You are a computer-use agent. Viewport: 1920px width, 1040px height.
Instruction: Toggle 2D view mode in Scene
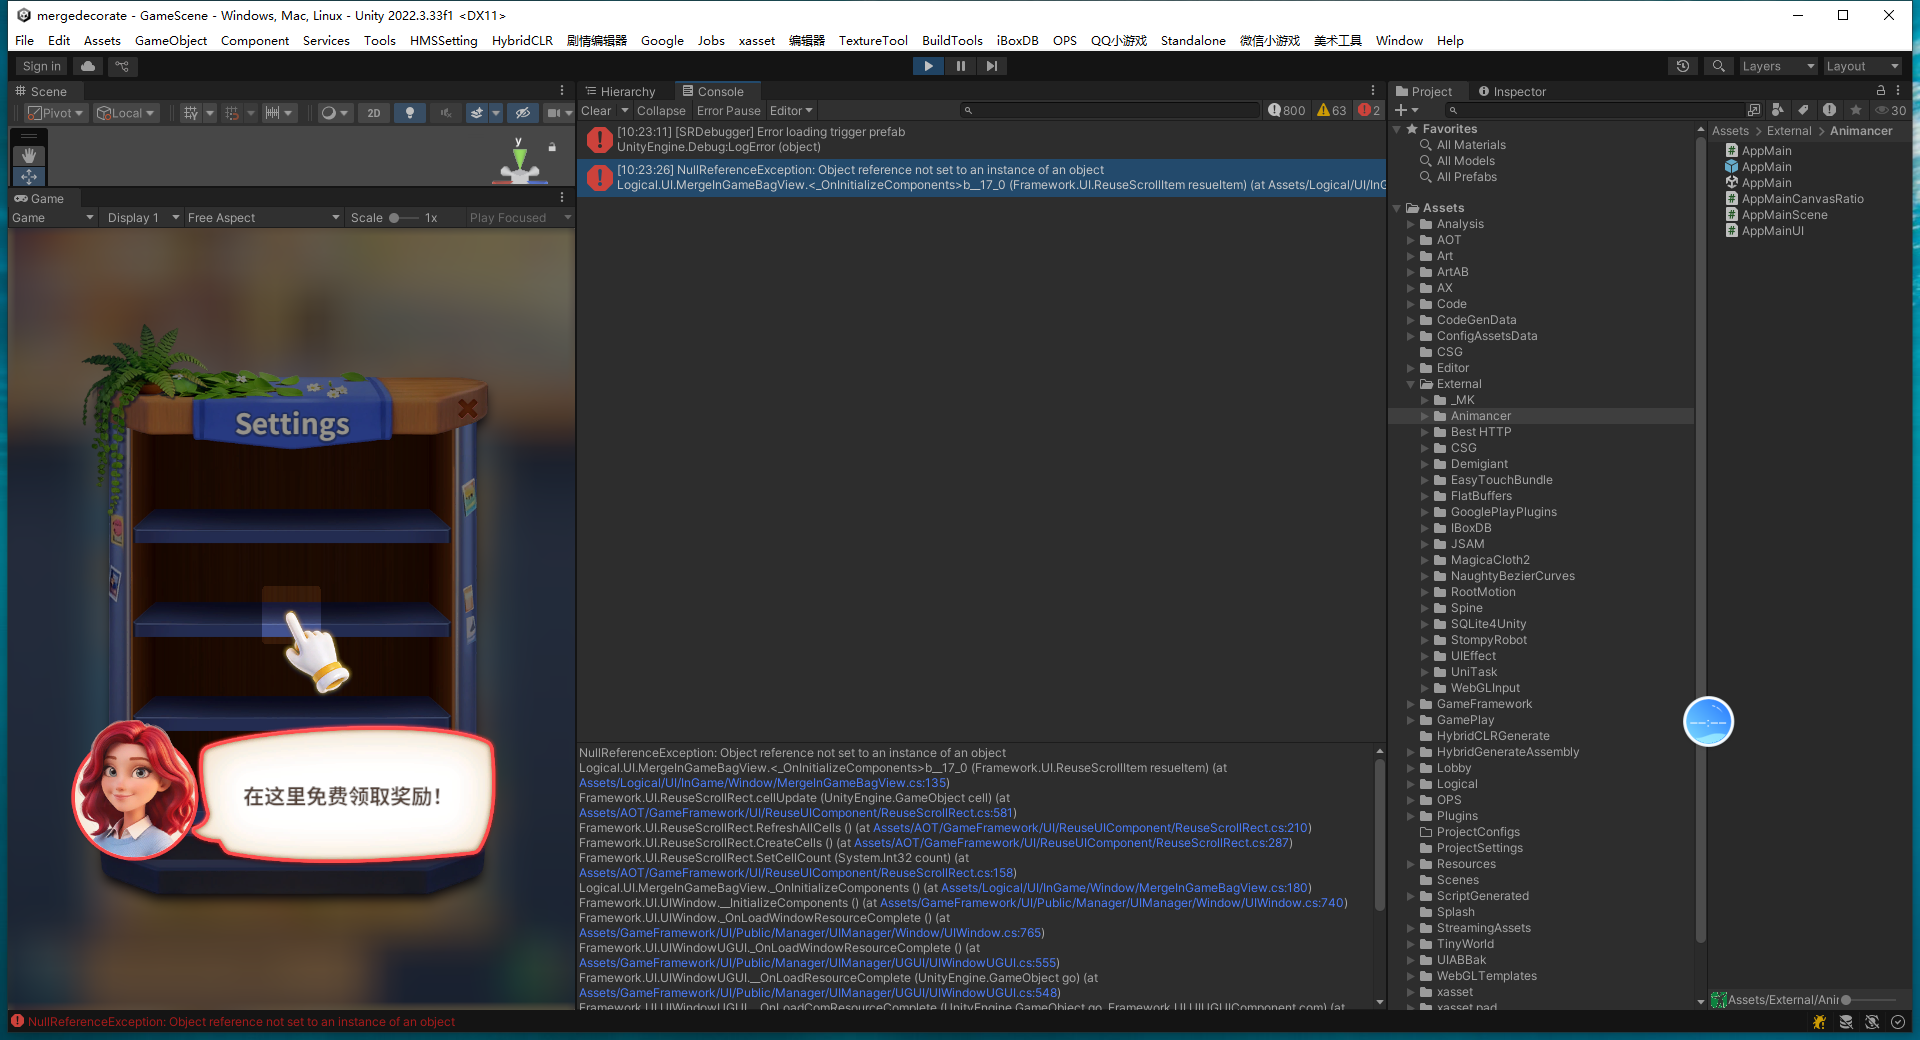coord(373,113)
